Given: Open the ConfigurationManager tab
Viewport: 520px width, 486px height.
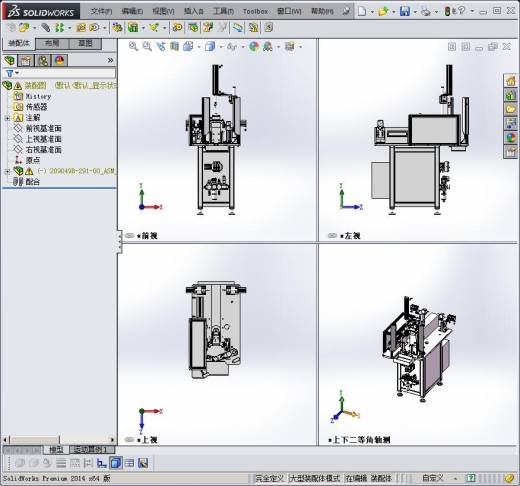Looking at the screenshot, I should [43, 61].
